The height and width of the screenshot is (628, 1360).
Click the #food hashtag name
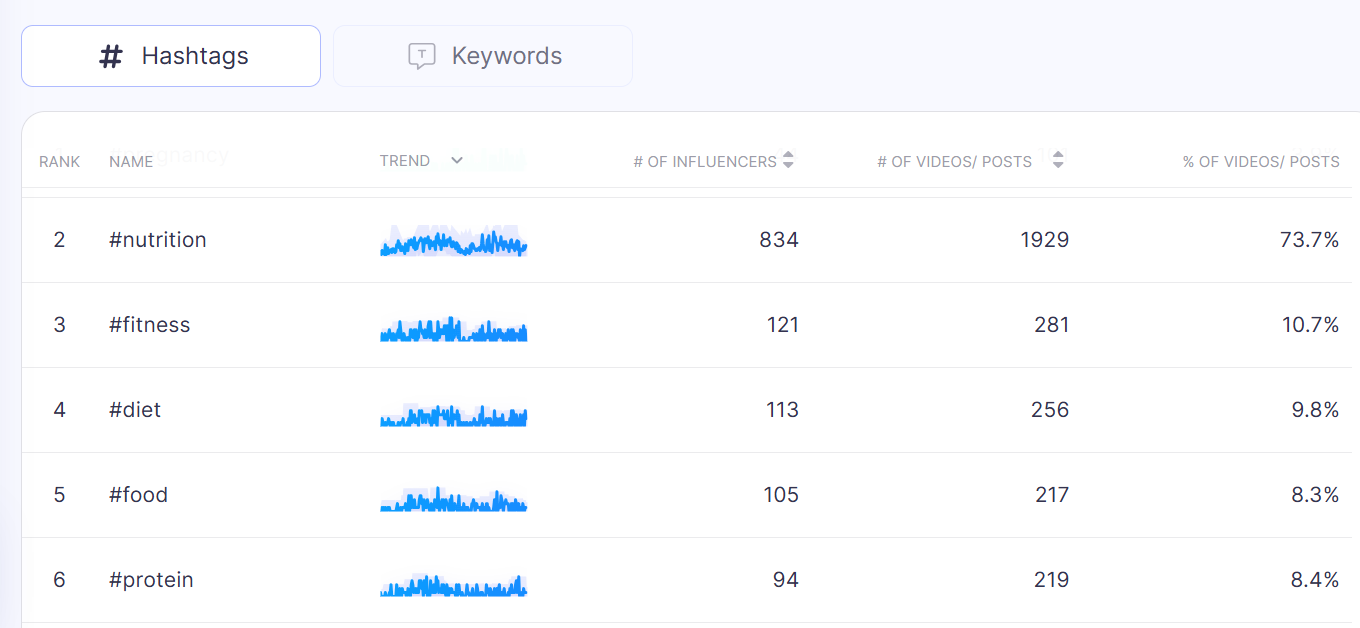click(x=138, y=495)
